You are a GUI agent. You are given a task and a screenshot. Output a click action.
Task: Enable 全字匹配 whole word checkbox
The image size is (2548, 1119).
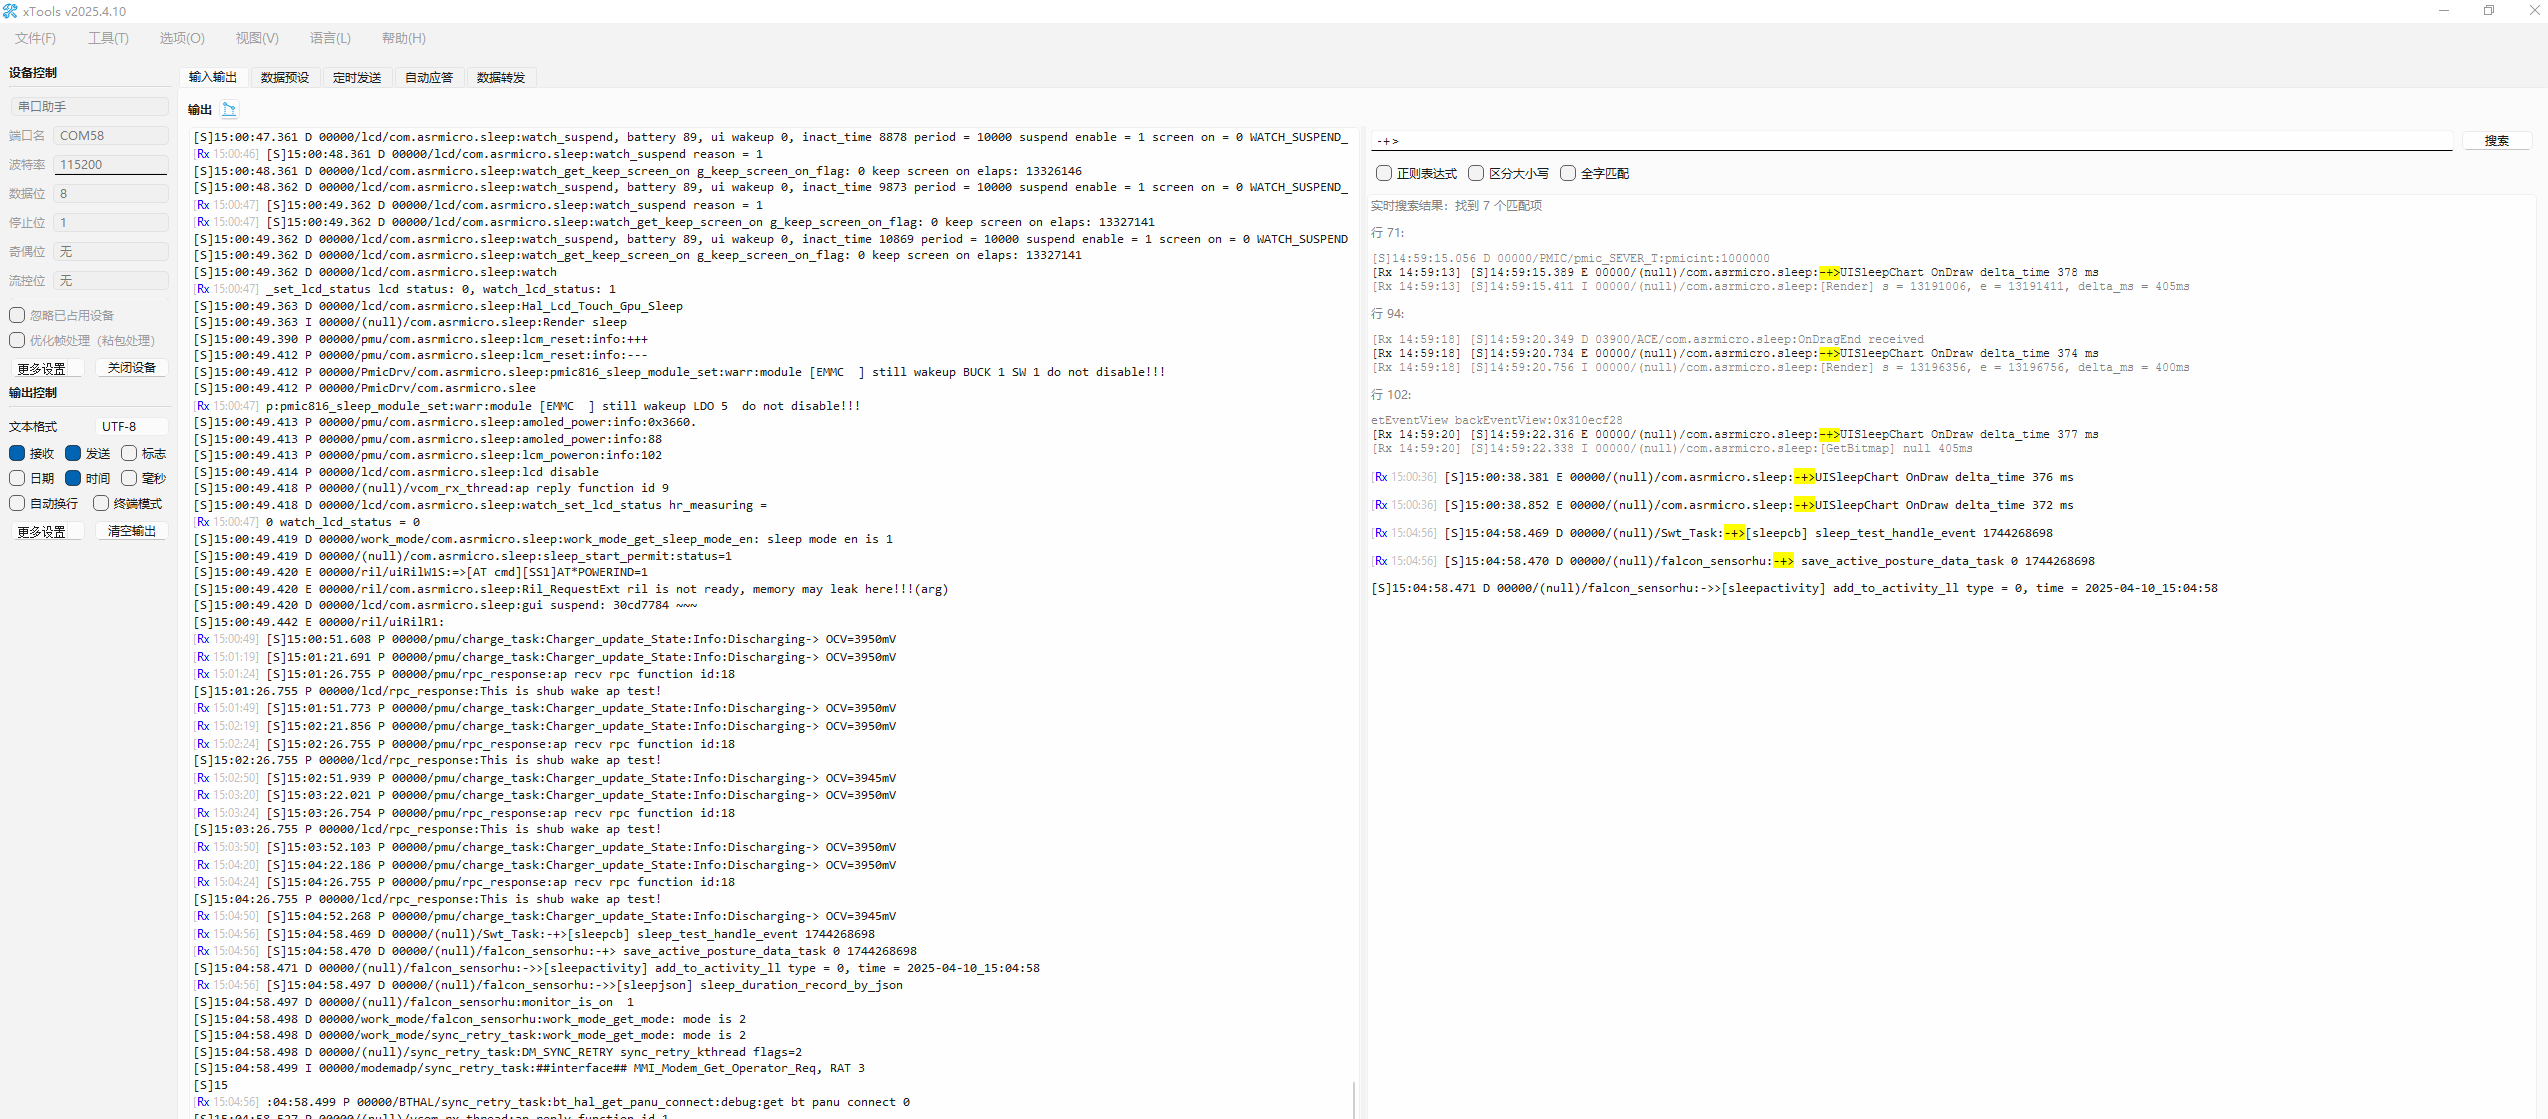1568,173
